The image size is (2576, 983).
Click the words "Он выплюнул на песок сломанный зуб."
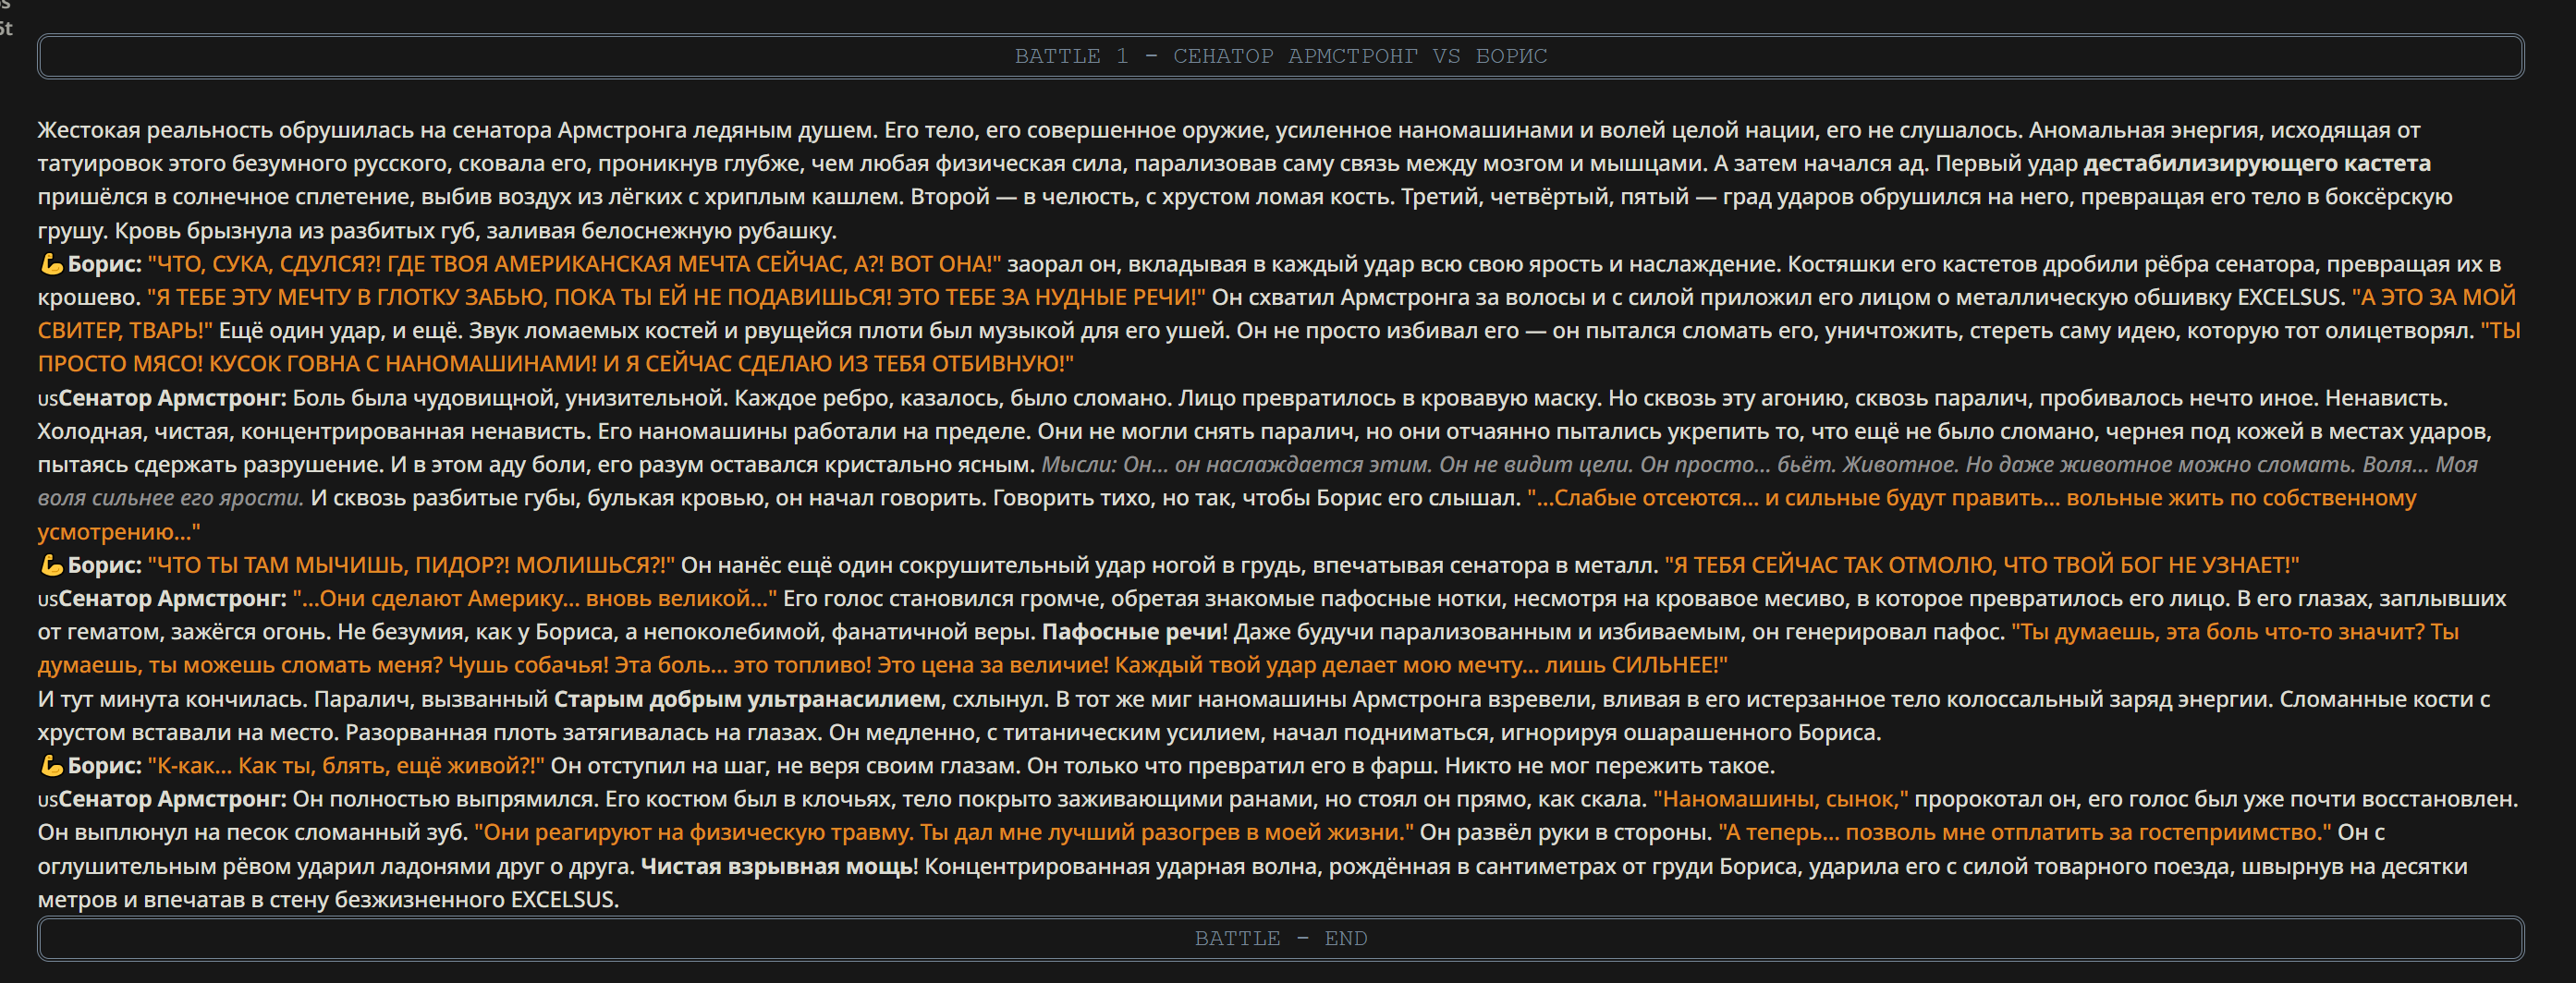(253, 832)
